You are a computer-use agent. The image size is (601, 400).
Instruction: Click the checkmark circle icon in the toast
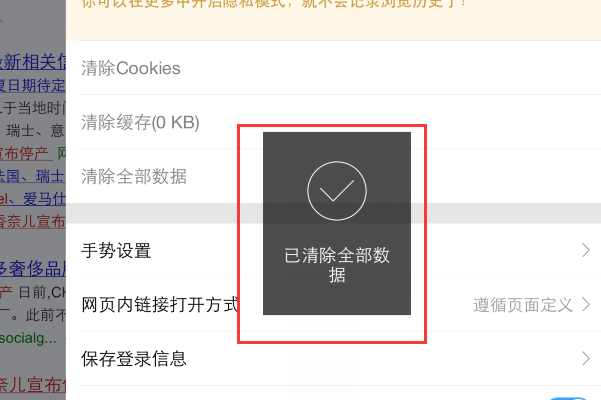pyautogui.click(x=337, y=191)
